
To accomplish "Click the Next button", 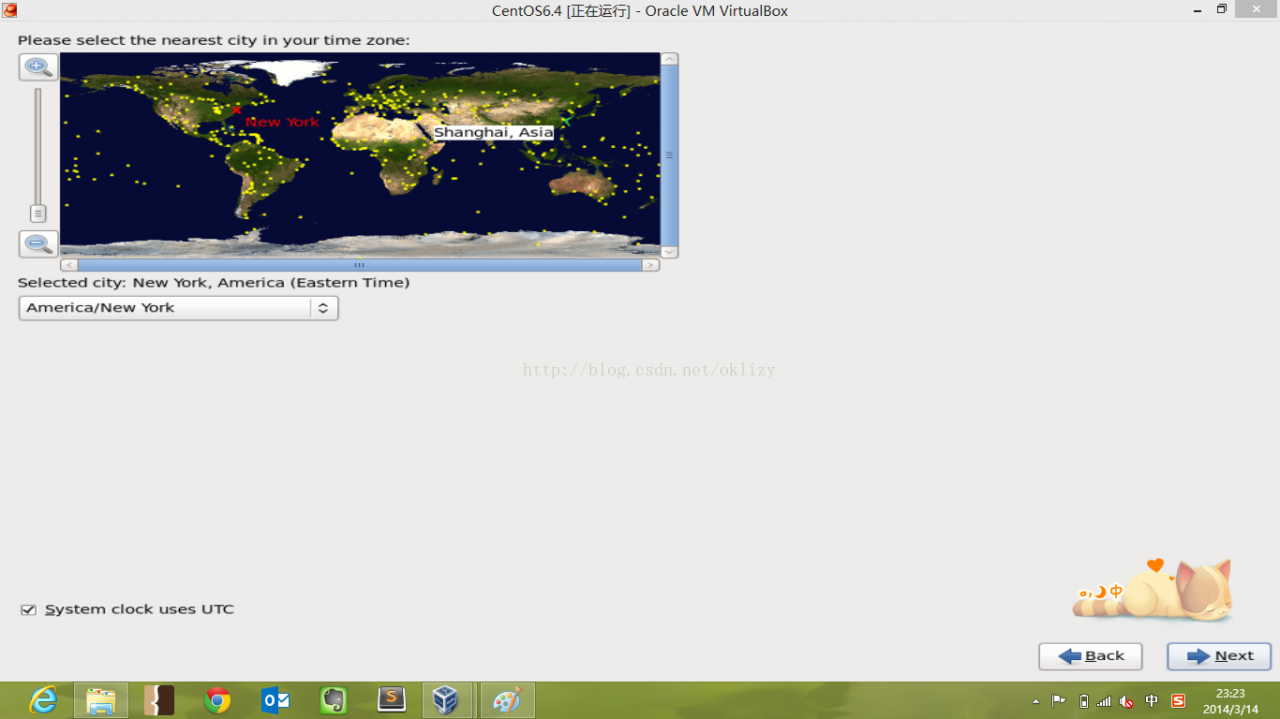I will pos(1219,656).
